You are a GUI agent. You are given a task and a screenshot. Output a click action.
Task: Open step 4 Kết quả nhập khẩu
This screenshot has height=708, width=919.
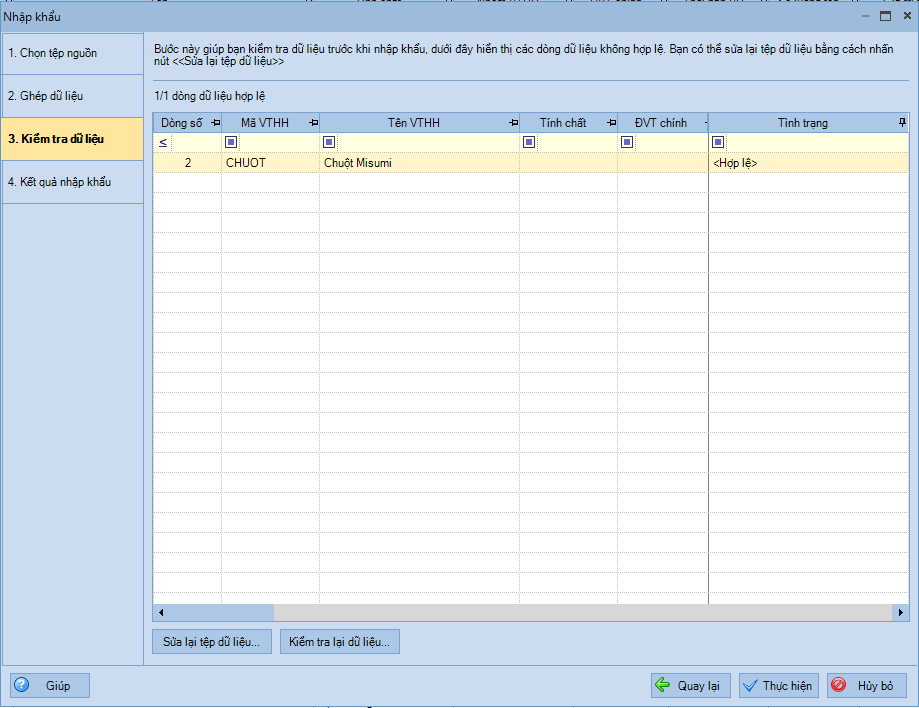pos(72,182)
